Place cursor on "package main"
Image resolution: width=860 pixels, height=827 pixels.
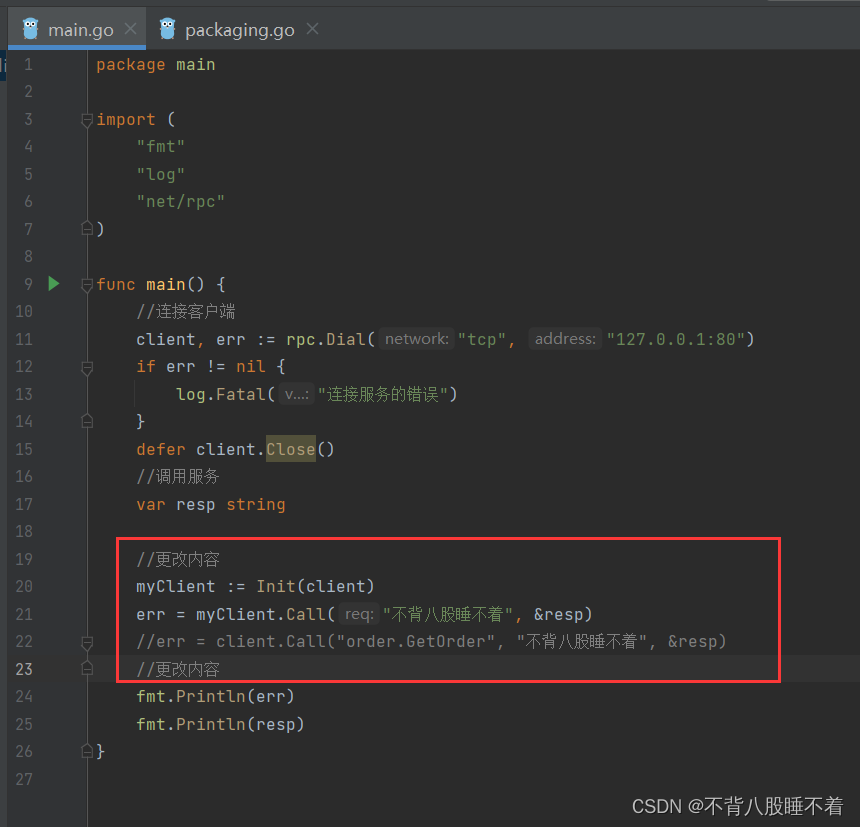156,65
